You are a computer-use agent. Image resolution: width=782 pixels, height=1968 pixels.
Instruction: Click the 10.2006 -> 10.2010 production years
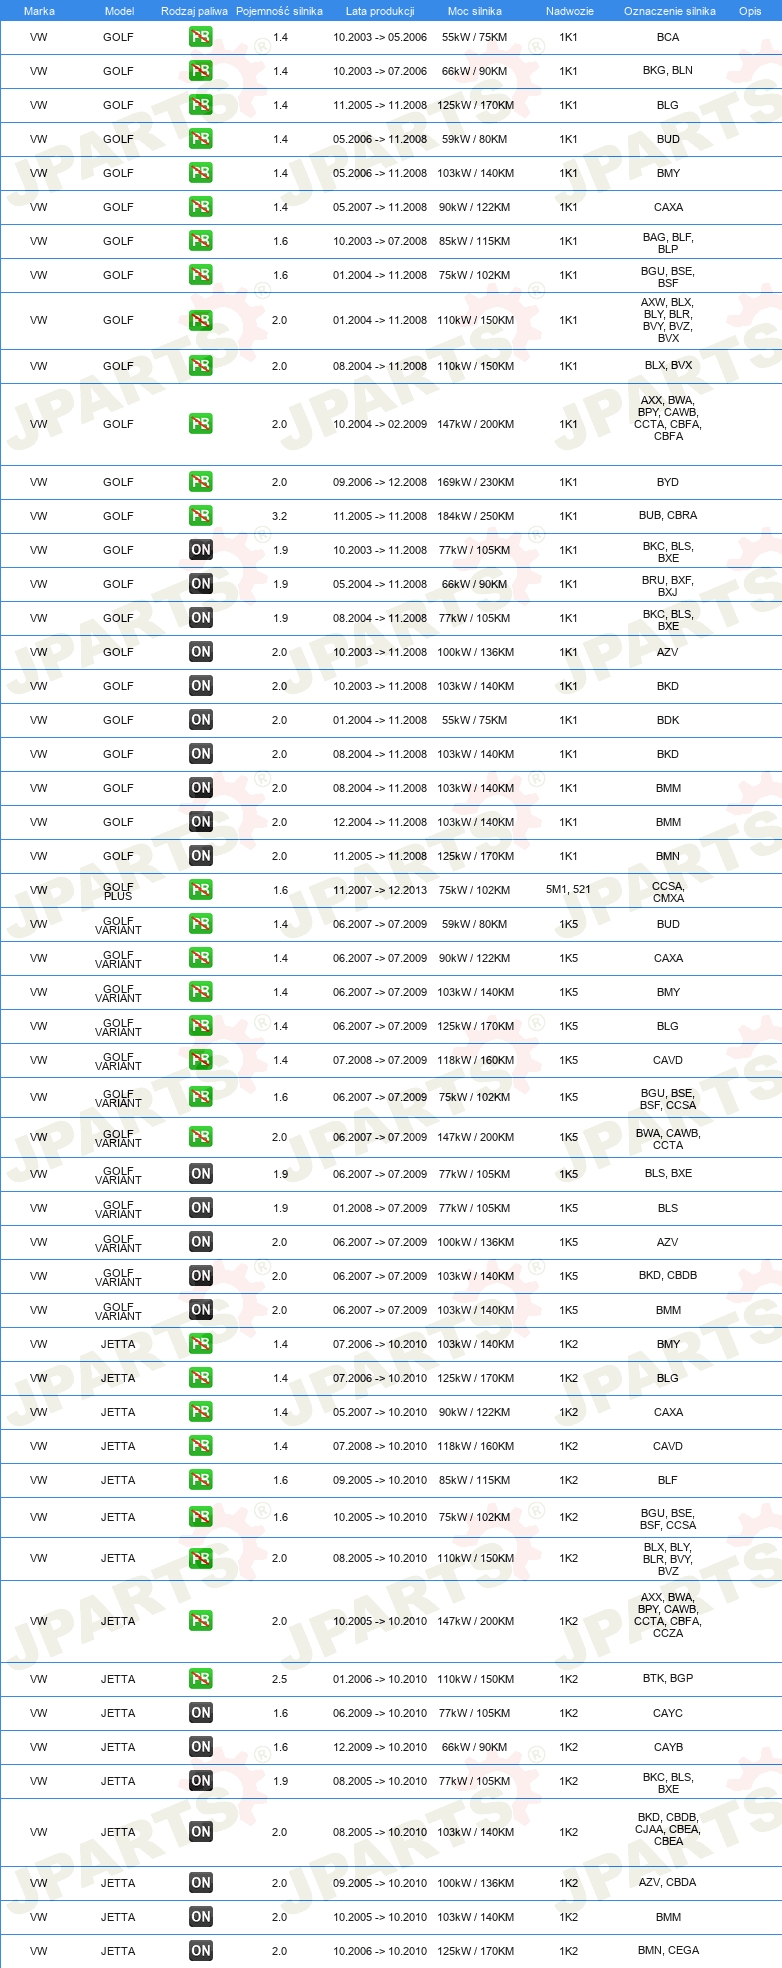coord(380,1951)
